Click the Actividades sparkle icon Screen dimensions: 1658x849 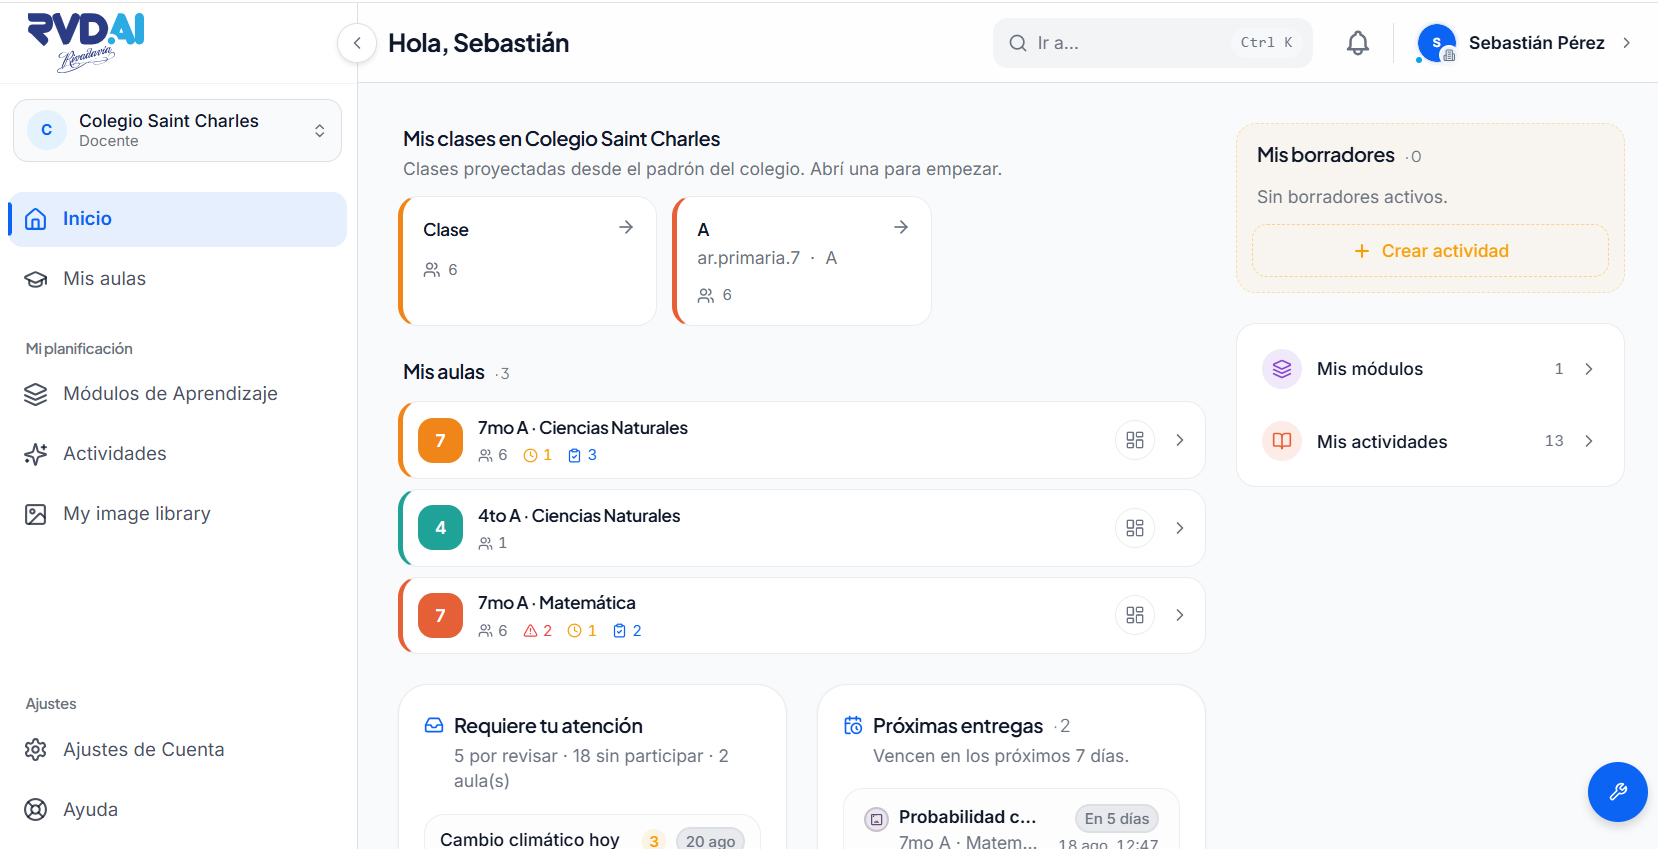pyautogui.click(x=36, y=454)
